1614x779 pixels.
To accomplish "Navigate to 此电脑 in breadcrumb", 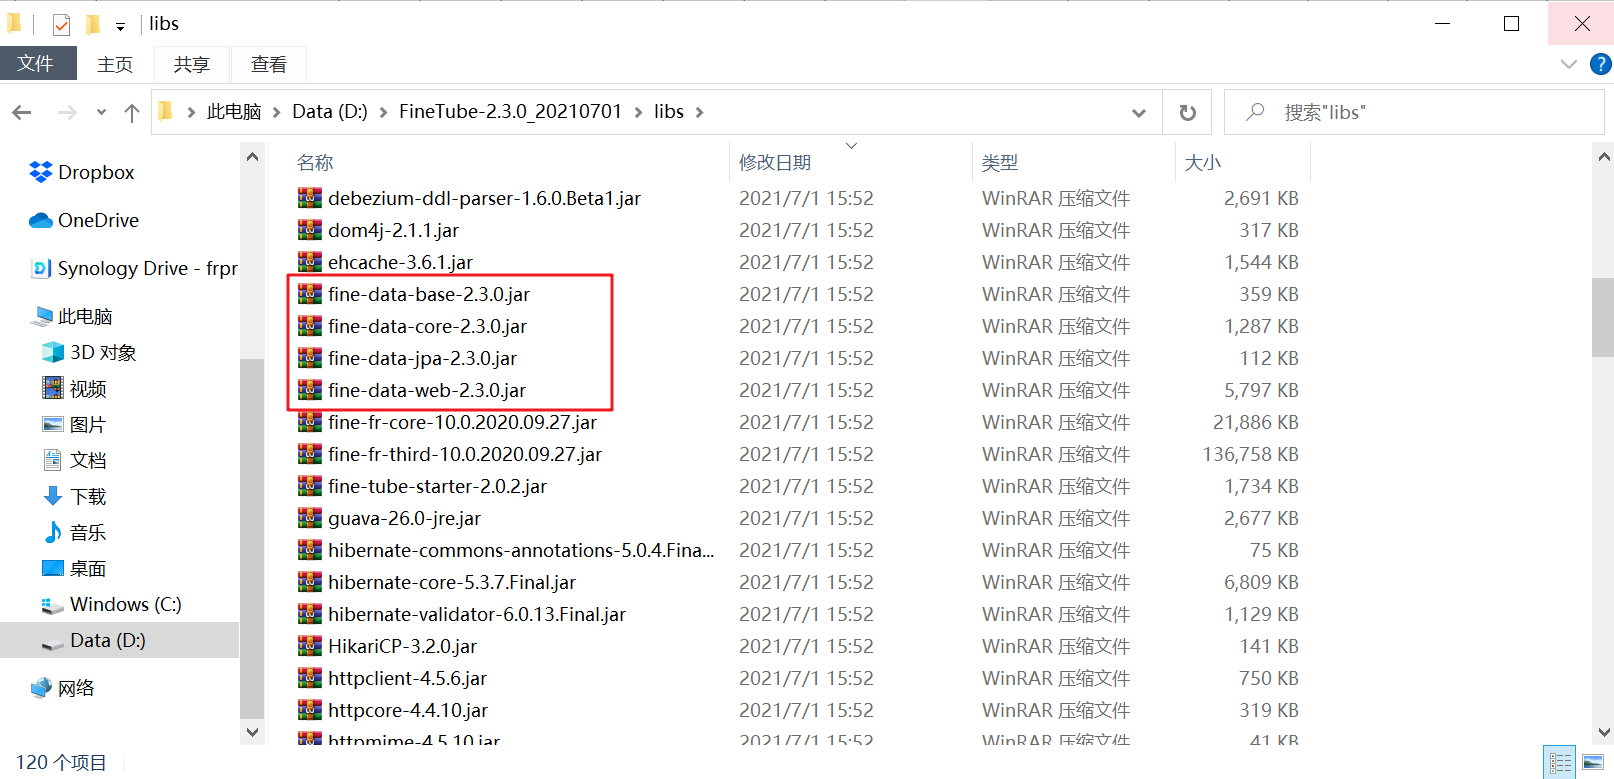I will (x=234, y=112).
